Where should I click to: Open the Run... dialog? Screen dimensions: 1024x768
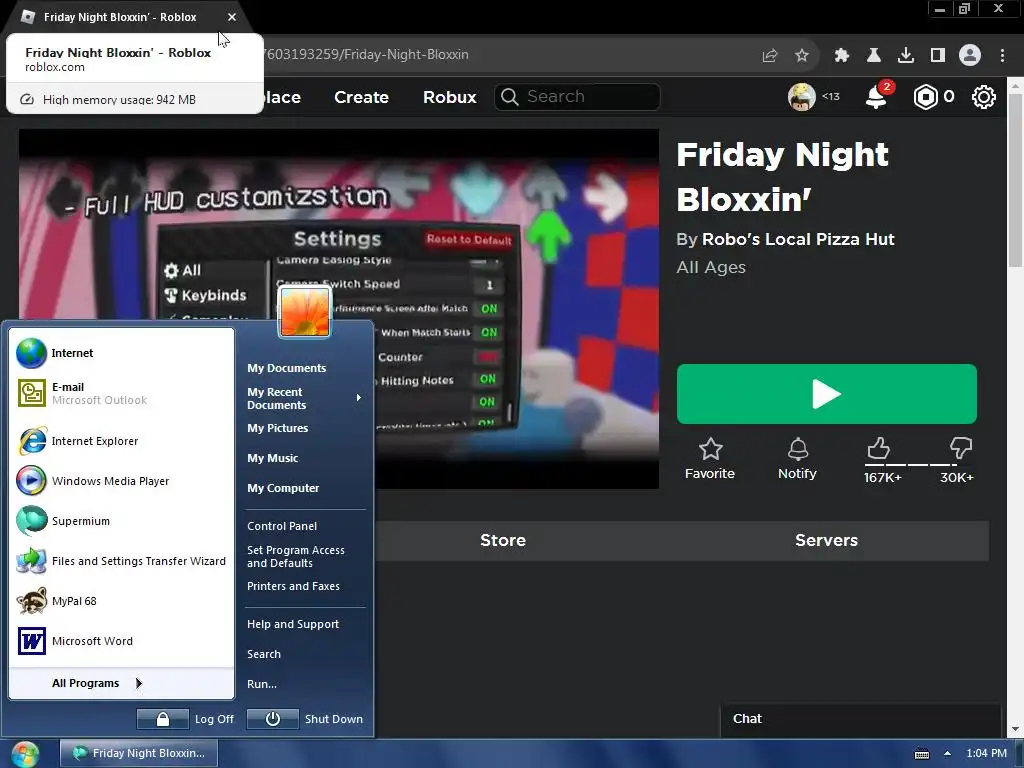click(x=262, y=684)
